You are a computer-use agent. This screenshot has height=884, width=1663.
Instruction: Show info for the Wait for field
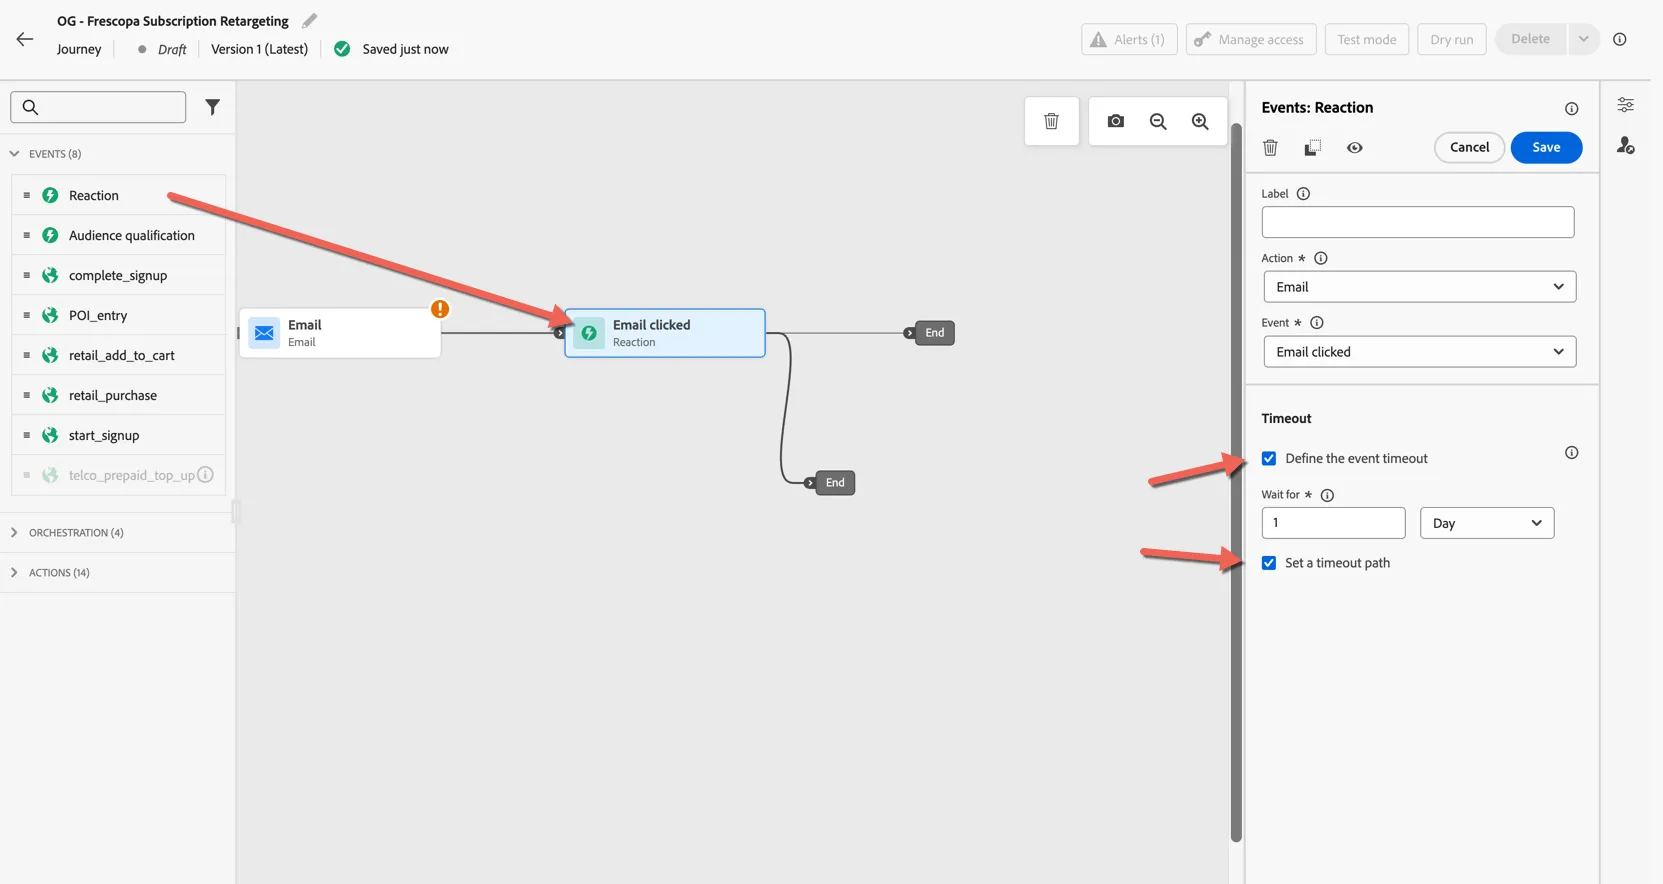[1327, 495]
